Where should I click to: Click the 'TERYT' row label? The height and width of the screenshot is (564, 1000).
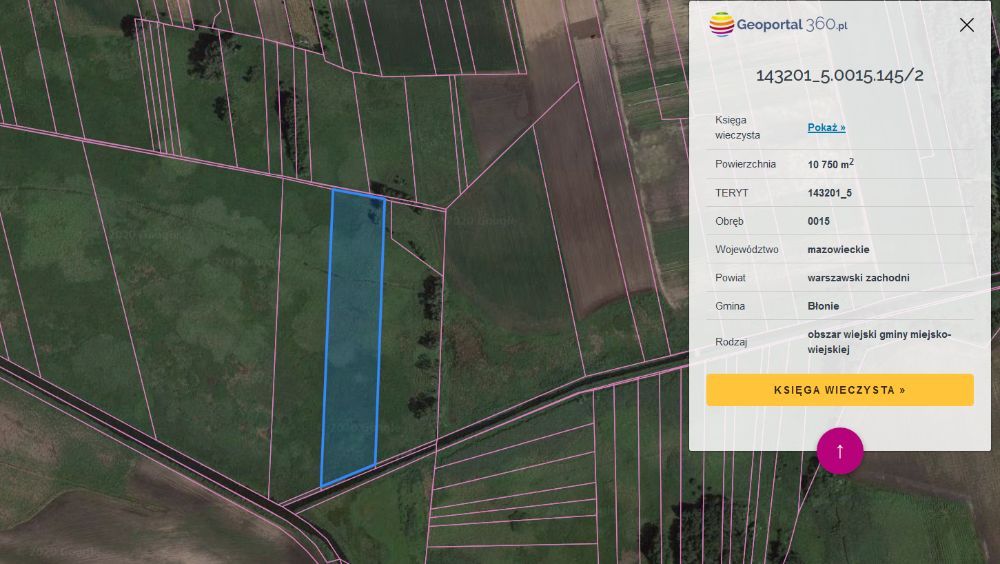click(732, 193)
